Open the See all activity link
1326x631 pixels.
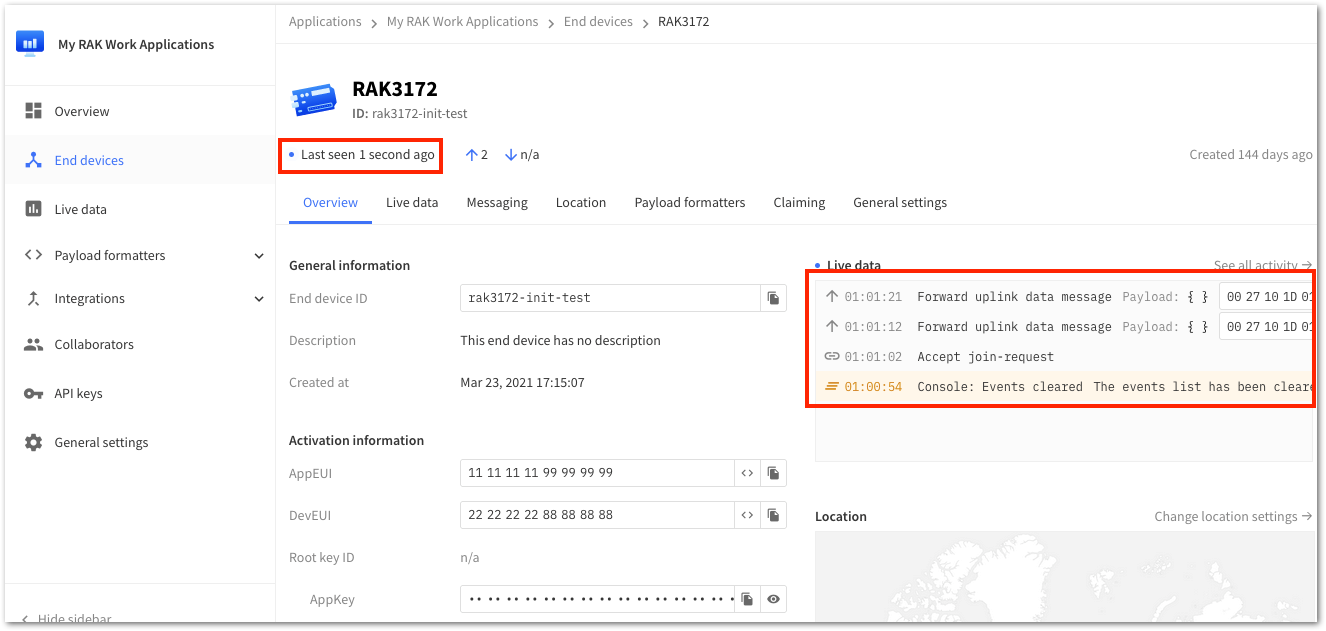pos(1263,265)
